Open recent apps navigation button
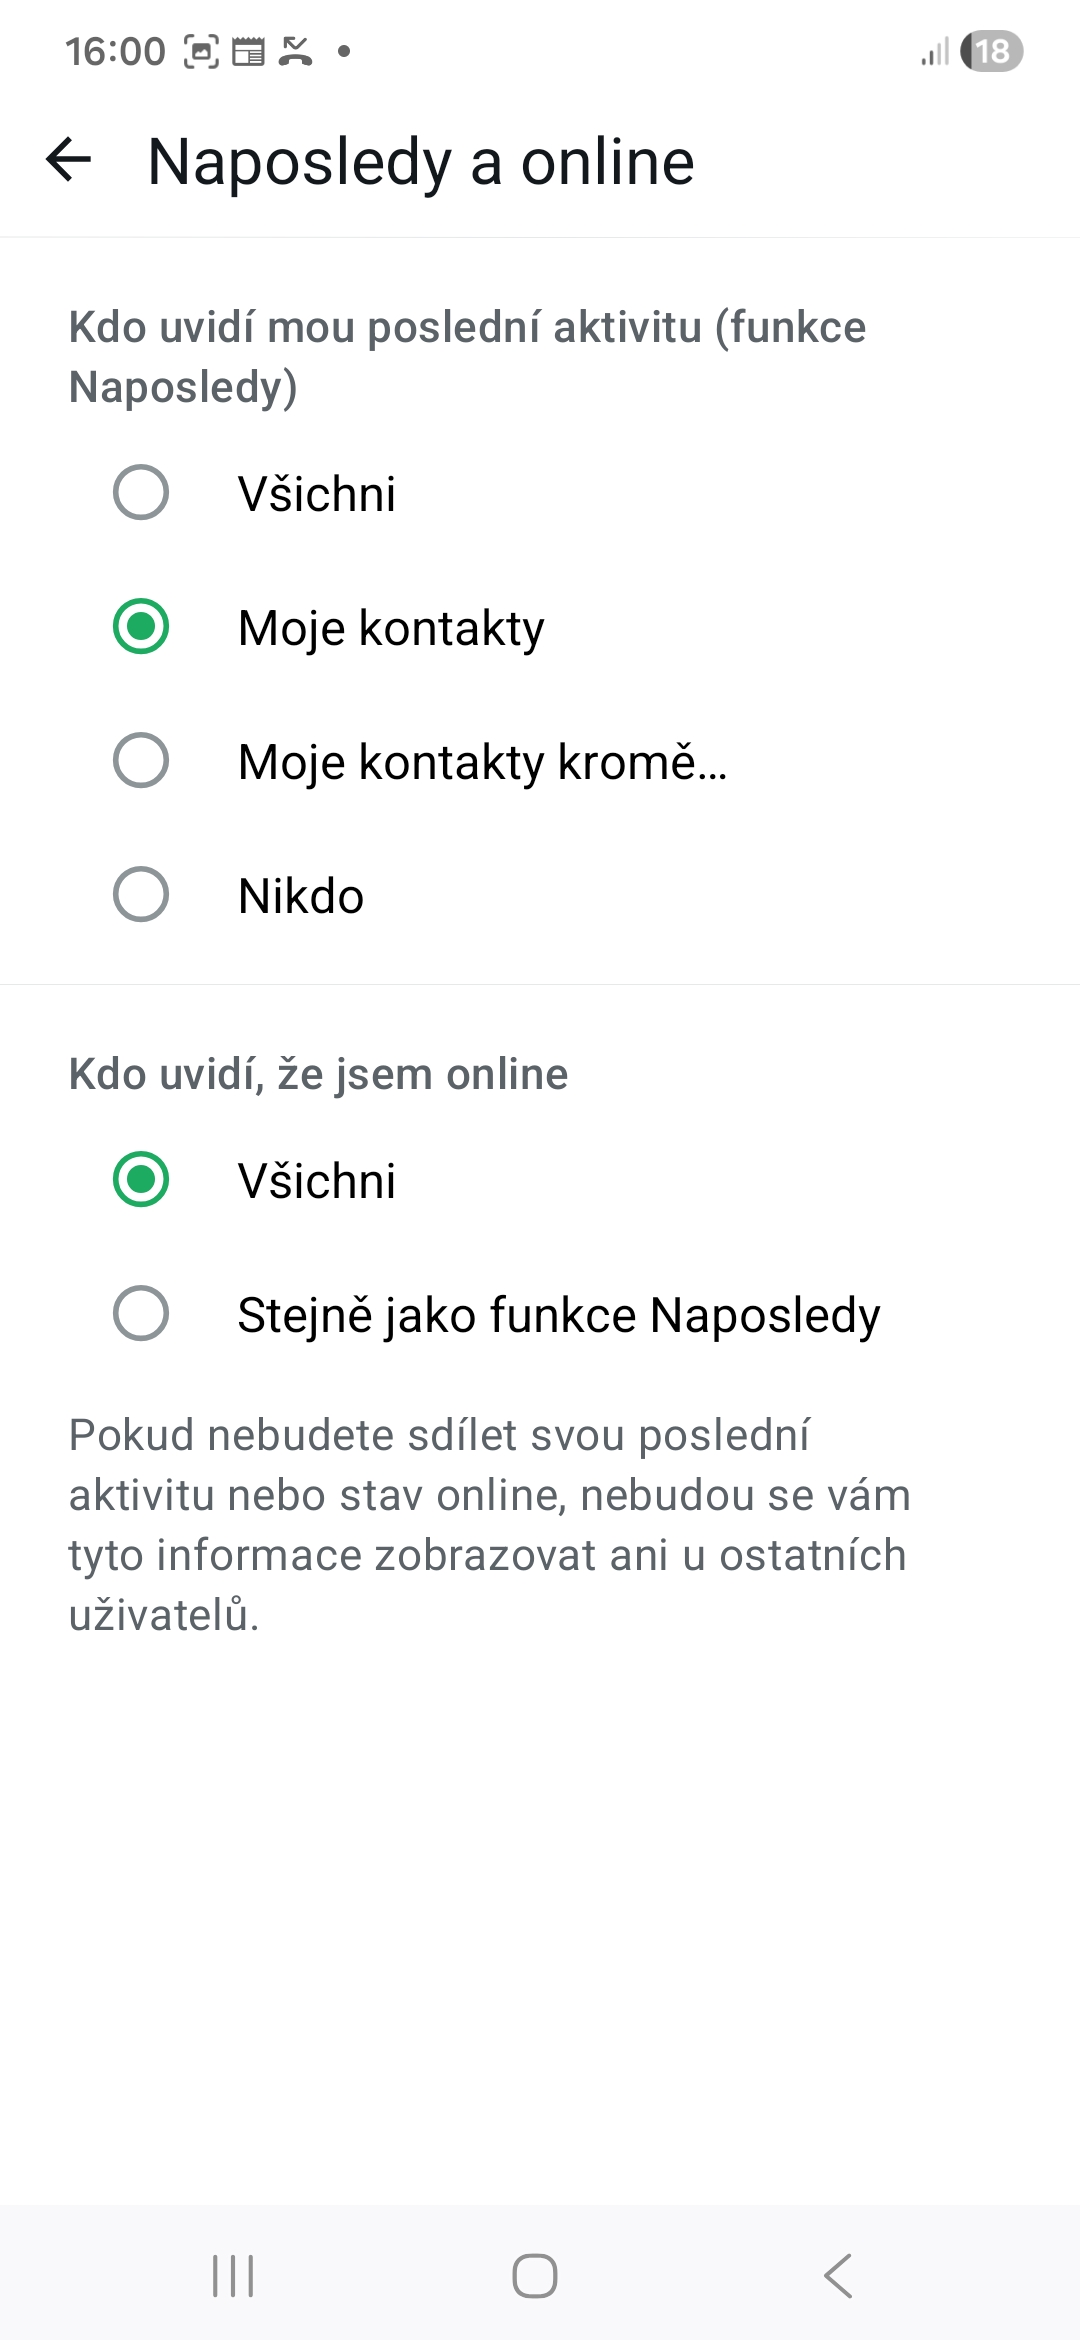This screenshot has height=2340, width=1080. (233, 2276)
